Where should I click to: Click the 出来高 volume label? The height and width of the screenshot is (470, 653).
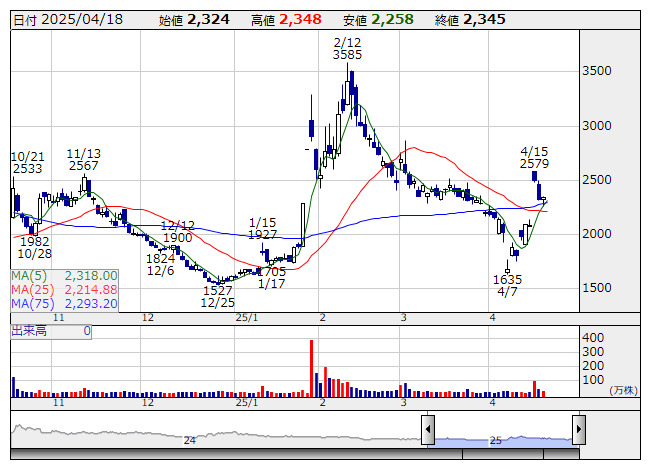click(30, 330)
